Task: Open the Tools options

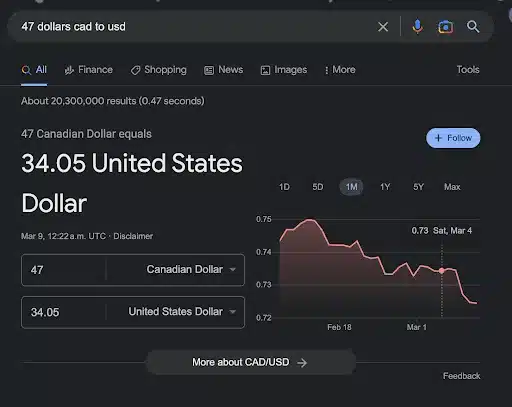Action: coord(468,70)
